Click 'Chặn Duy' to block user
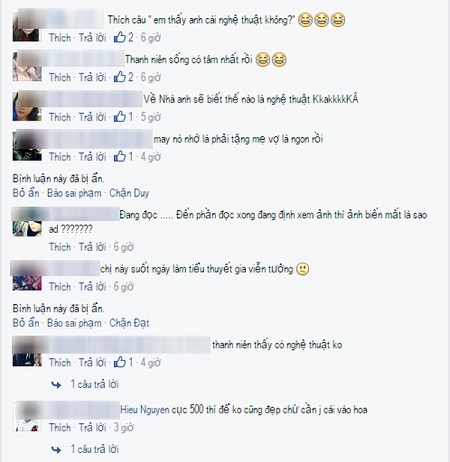 coord(129,193)
